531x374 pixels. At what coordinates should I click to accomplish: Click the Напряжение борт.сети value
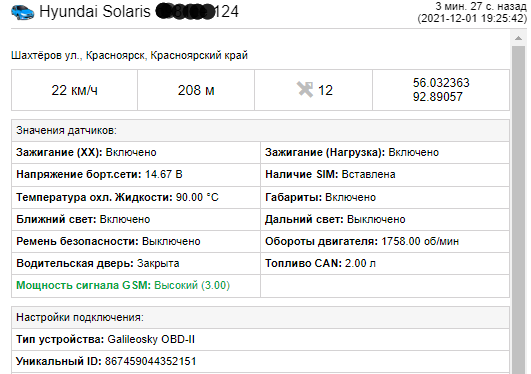pos(164,174)
